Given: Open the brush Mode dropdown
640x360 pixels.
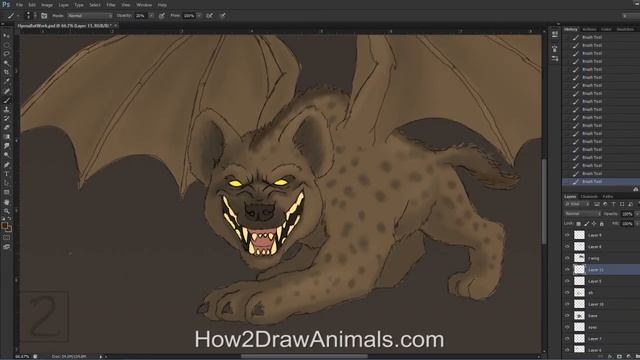Looking at the screenshot, I should click(89, 16).
